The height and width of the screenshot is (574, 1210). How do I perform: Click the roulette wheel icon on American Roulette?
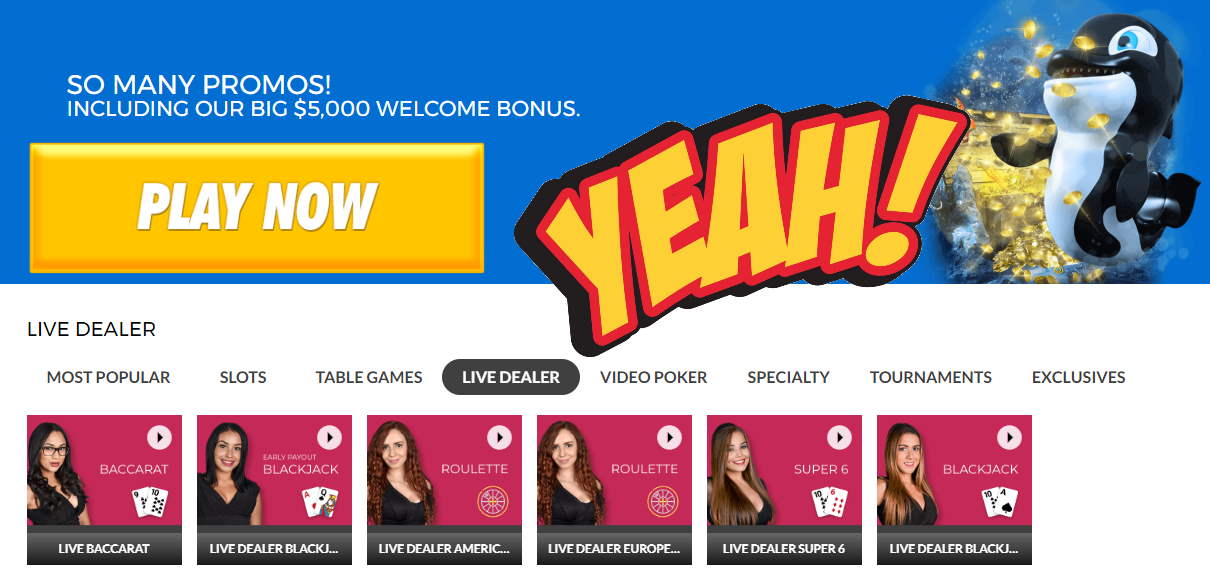(x=491, y=501)
